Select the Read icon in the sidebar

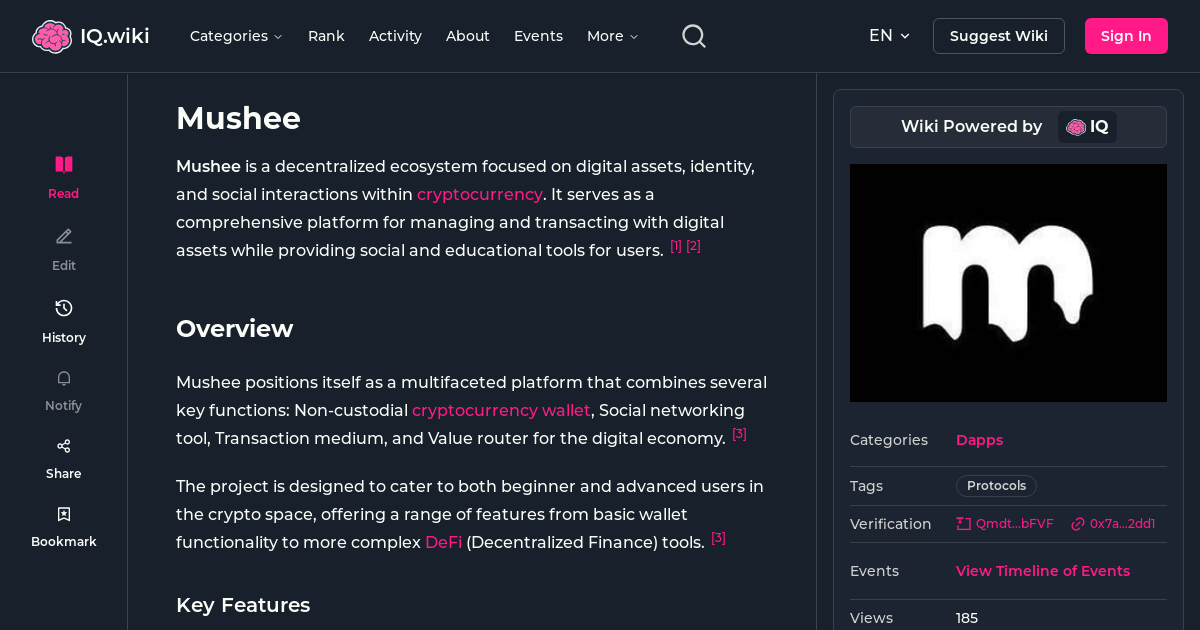point(63,164)
